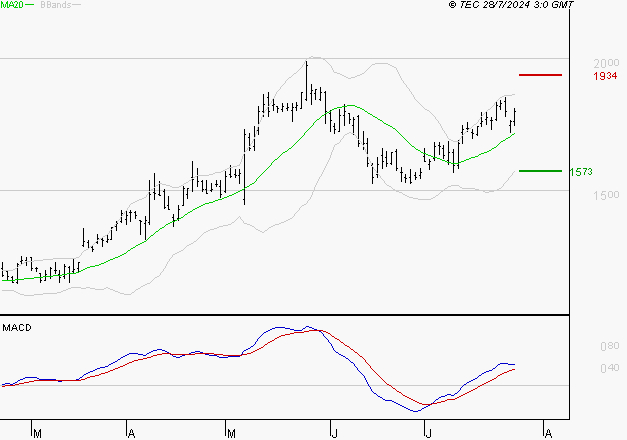Click the green 1573 support value

click(x=581, y=172)
